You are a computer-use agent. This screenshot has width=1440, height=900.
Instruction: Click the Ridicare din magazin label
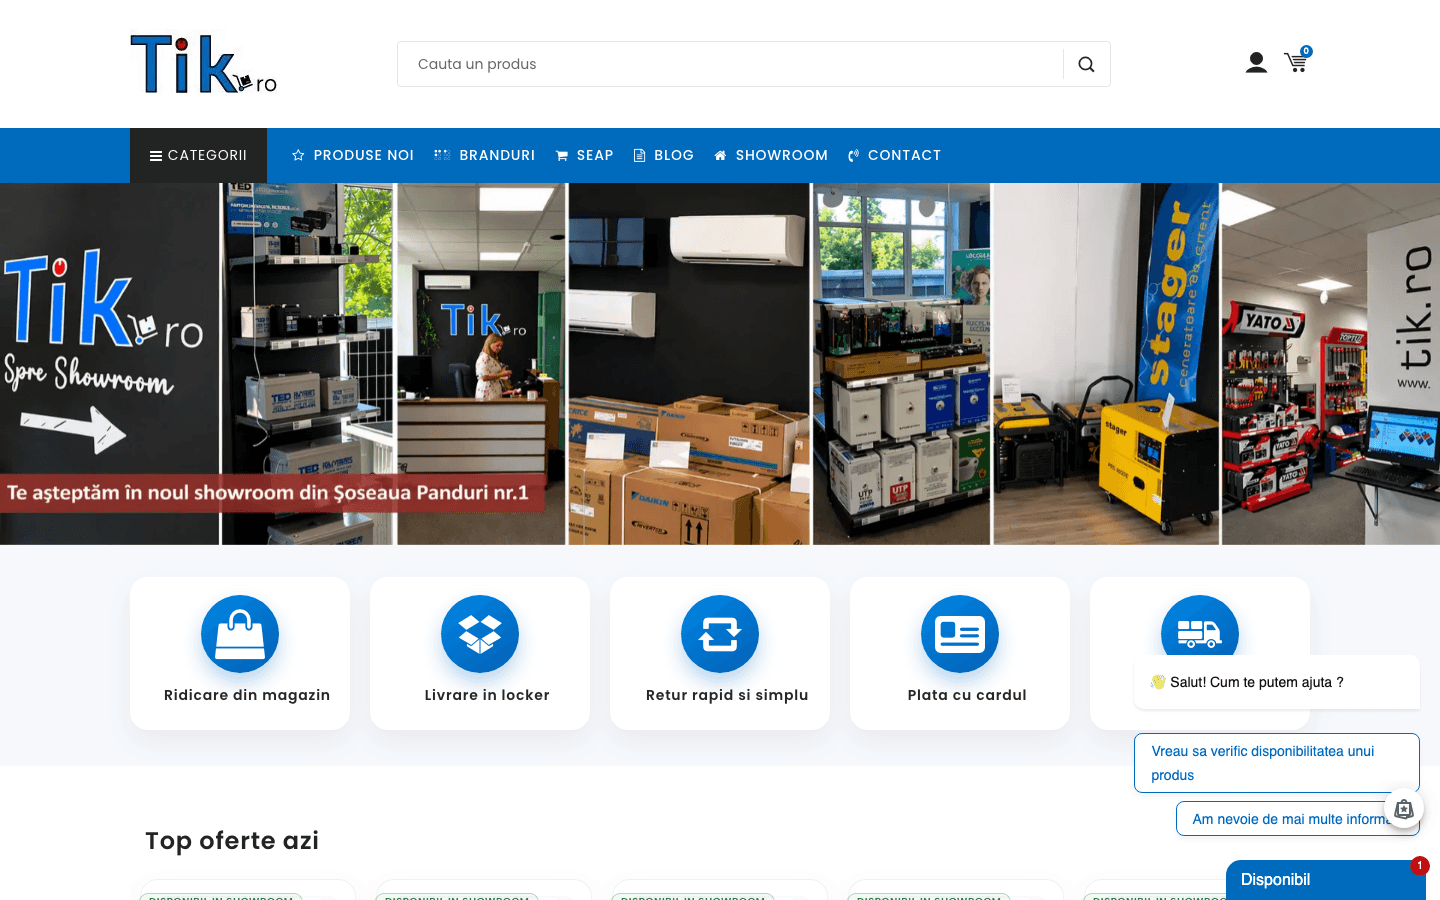247,695
